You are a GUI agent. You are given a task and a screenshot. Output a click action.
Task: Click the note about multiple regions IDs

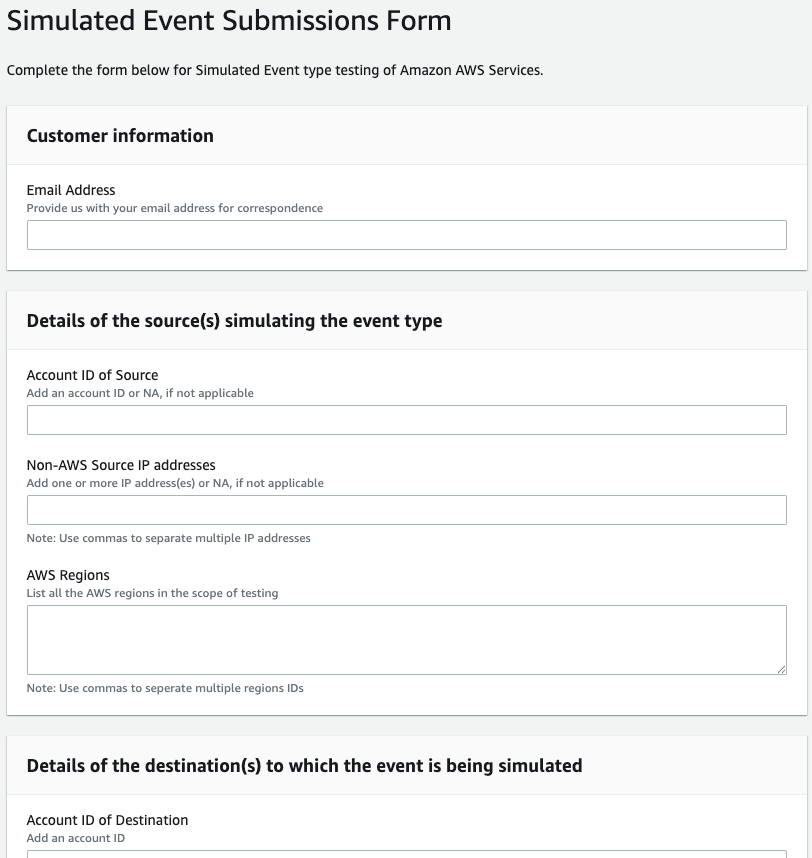click(x=165, y=688)
